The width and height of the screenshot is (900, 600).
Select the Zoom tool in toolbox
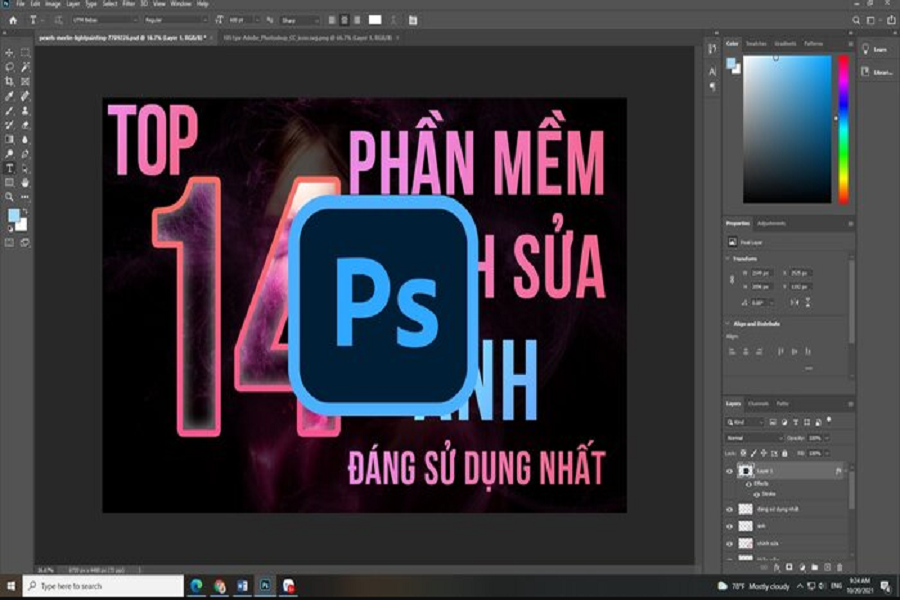point(9,197)
